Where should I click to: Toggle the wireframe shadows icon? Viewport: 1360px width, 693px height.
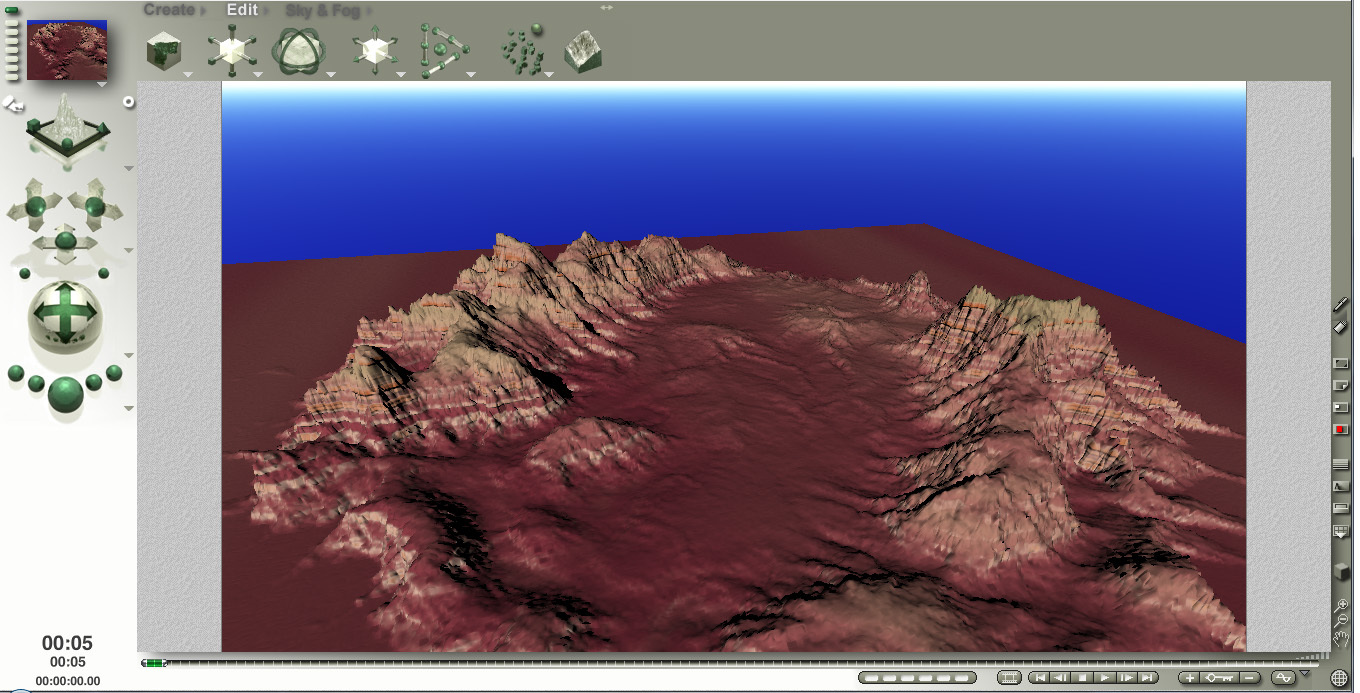[1341, 486]
